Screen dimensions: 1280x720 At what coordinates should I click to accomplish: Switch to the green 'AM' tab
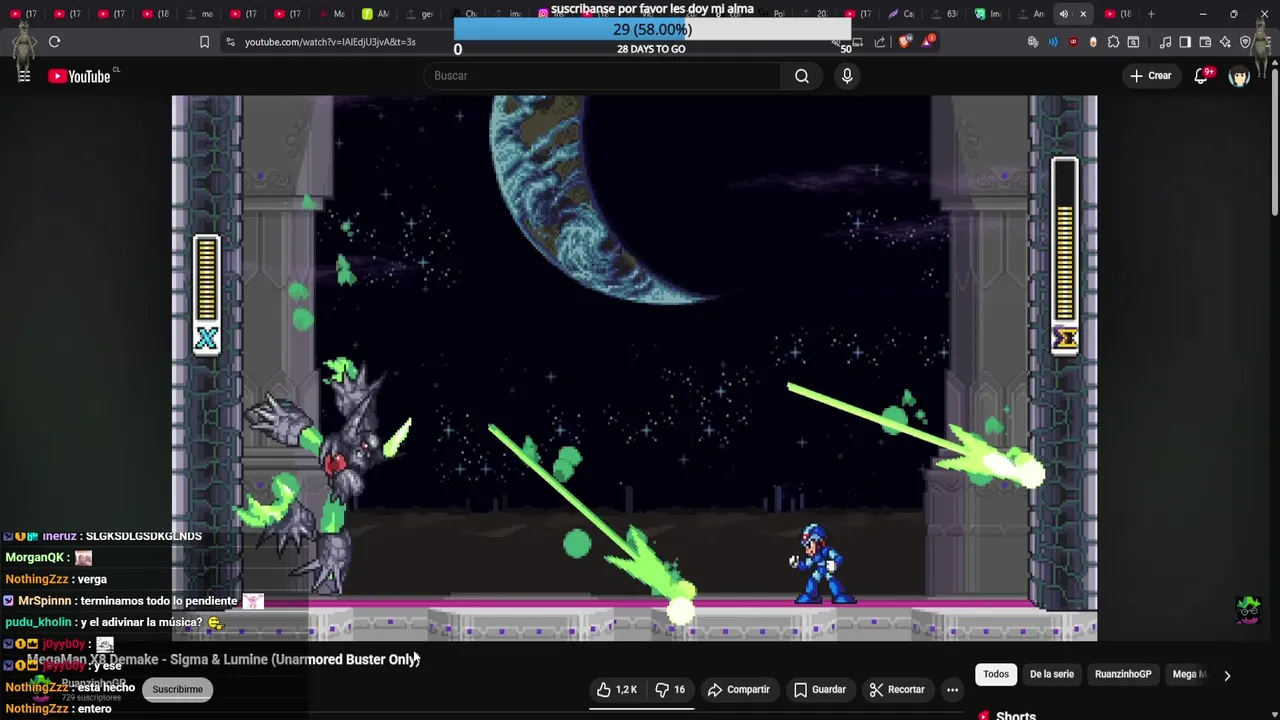click(x=376, y=14)
